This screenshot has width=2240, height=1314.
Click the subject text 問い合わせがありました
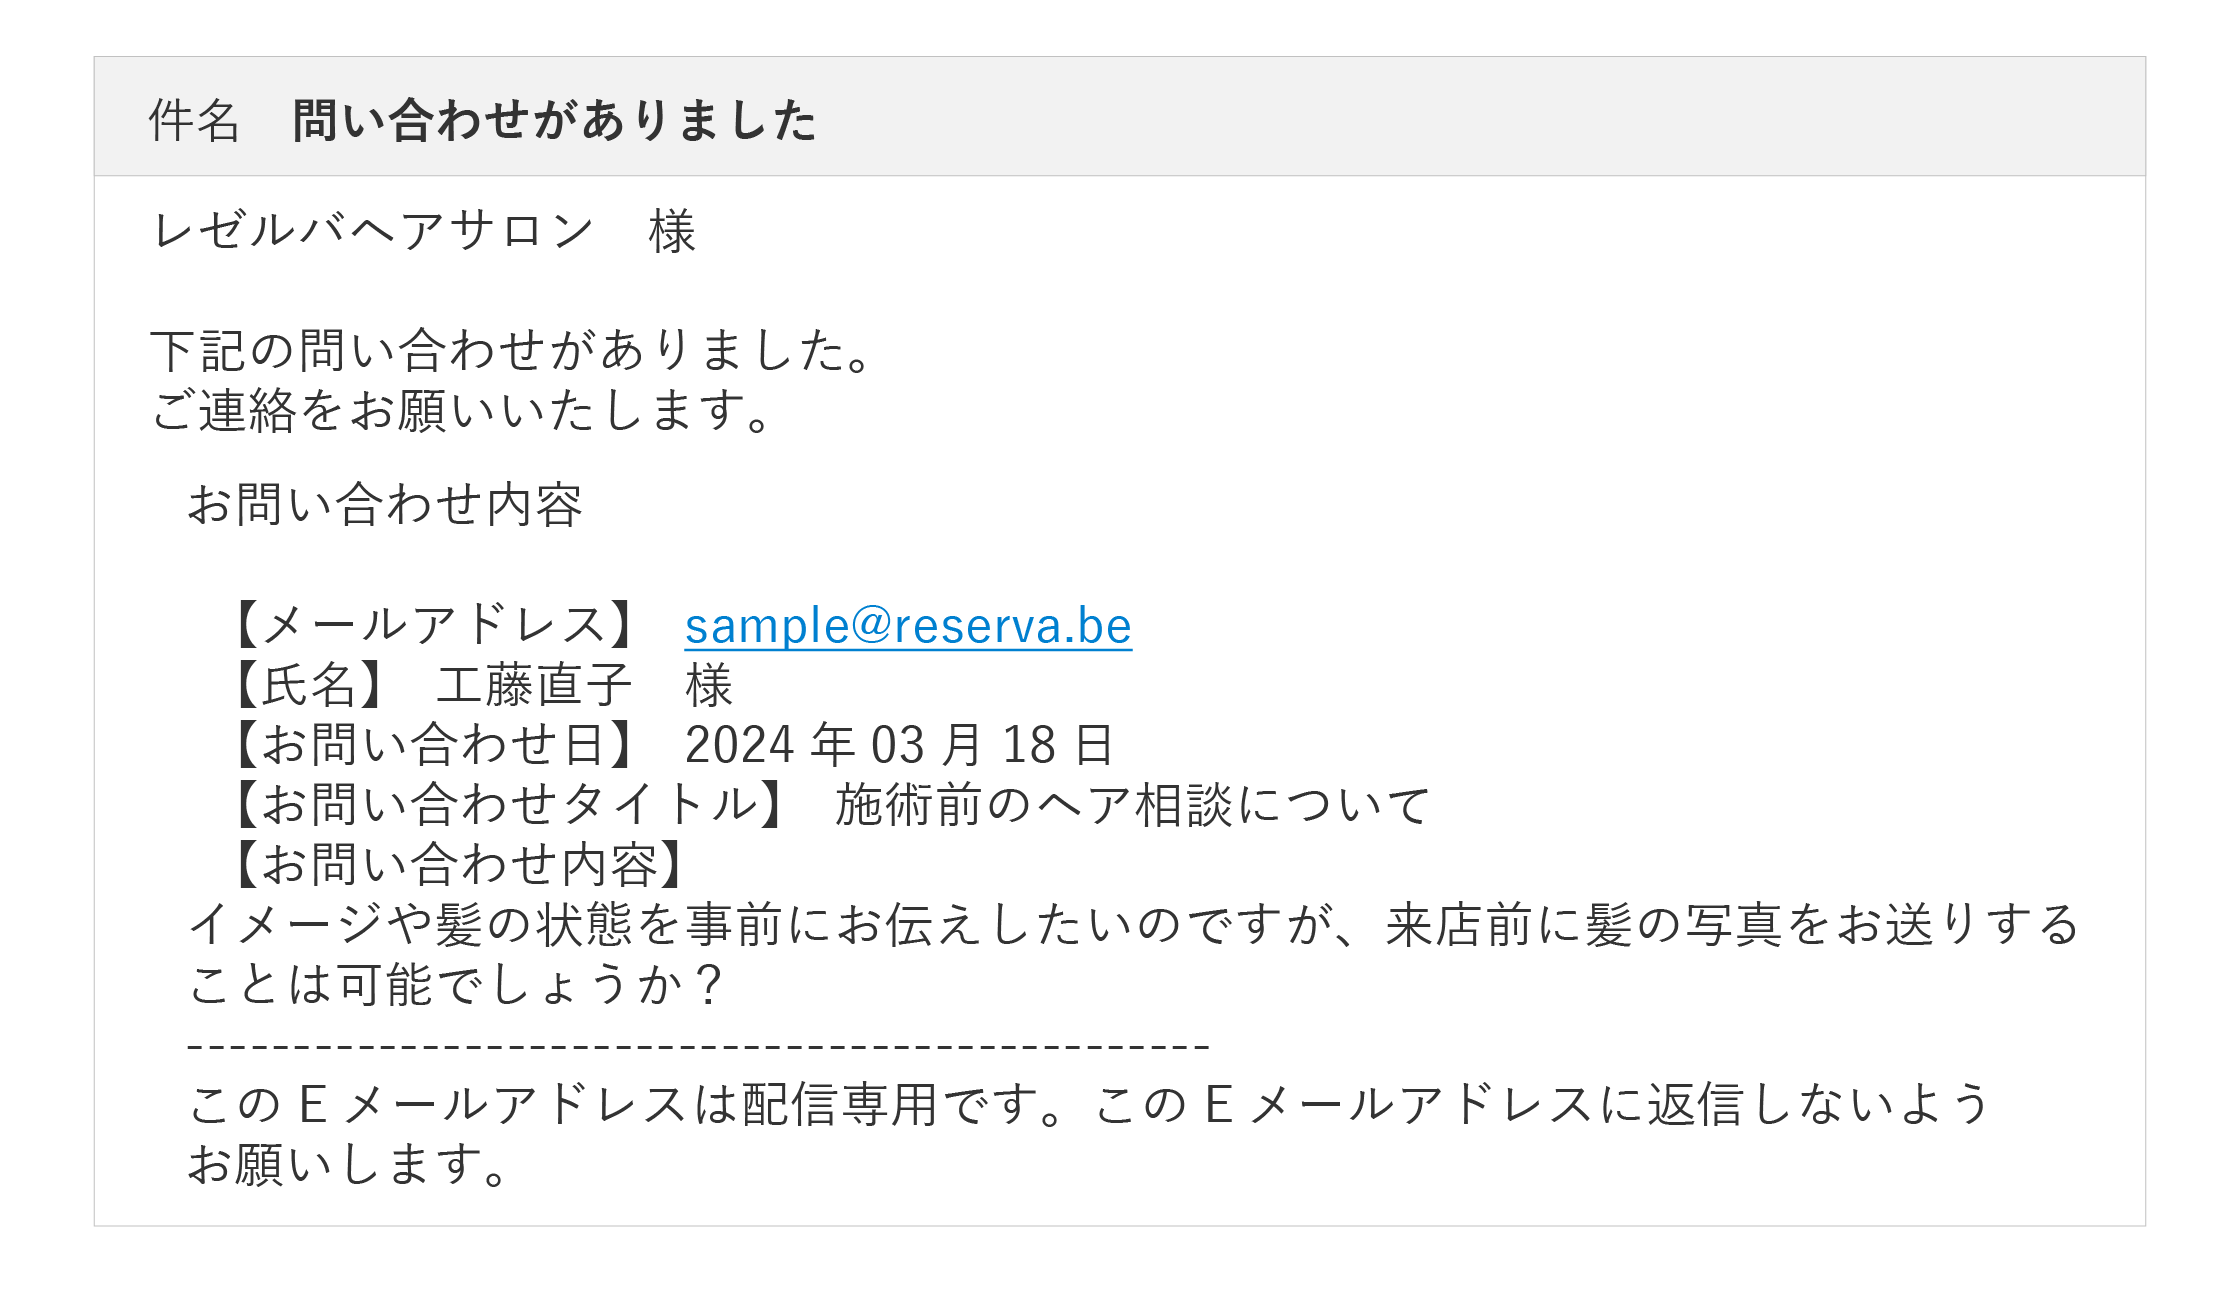tap(554, 120)
